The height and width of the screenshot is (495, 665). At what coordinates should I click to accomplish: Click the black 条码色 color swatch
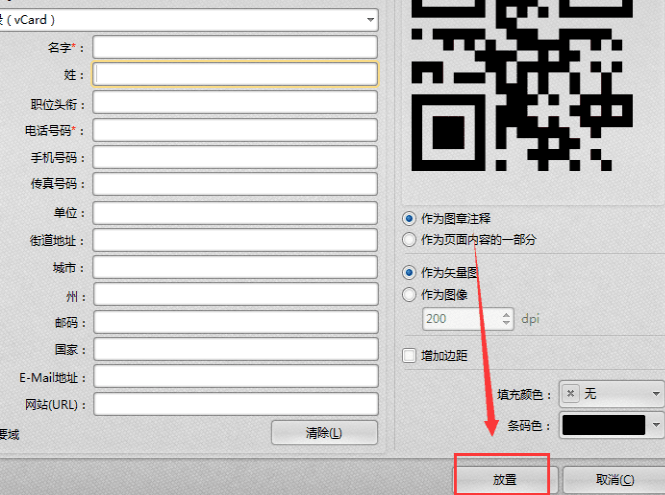(604, 425)
